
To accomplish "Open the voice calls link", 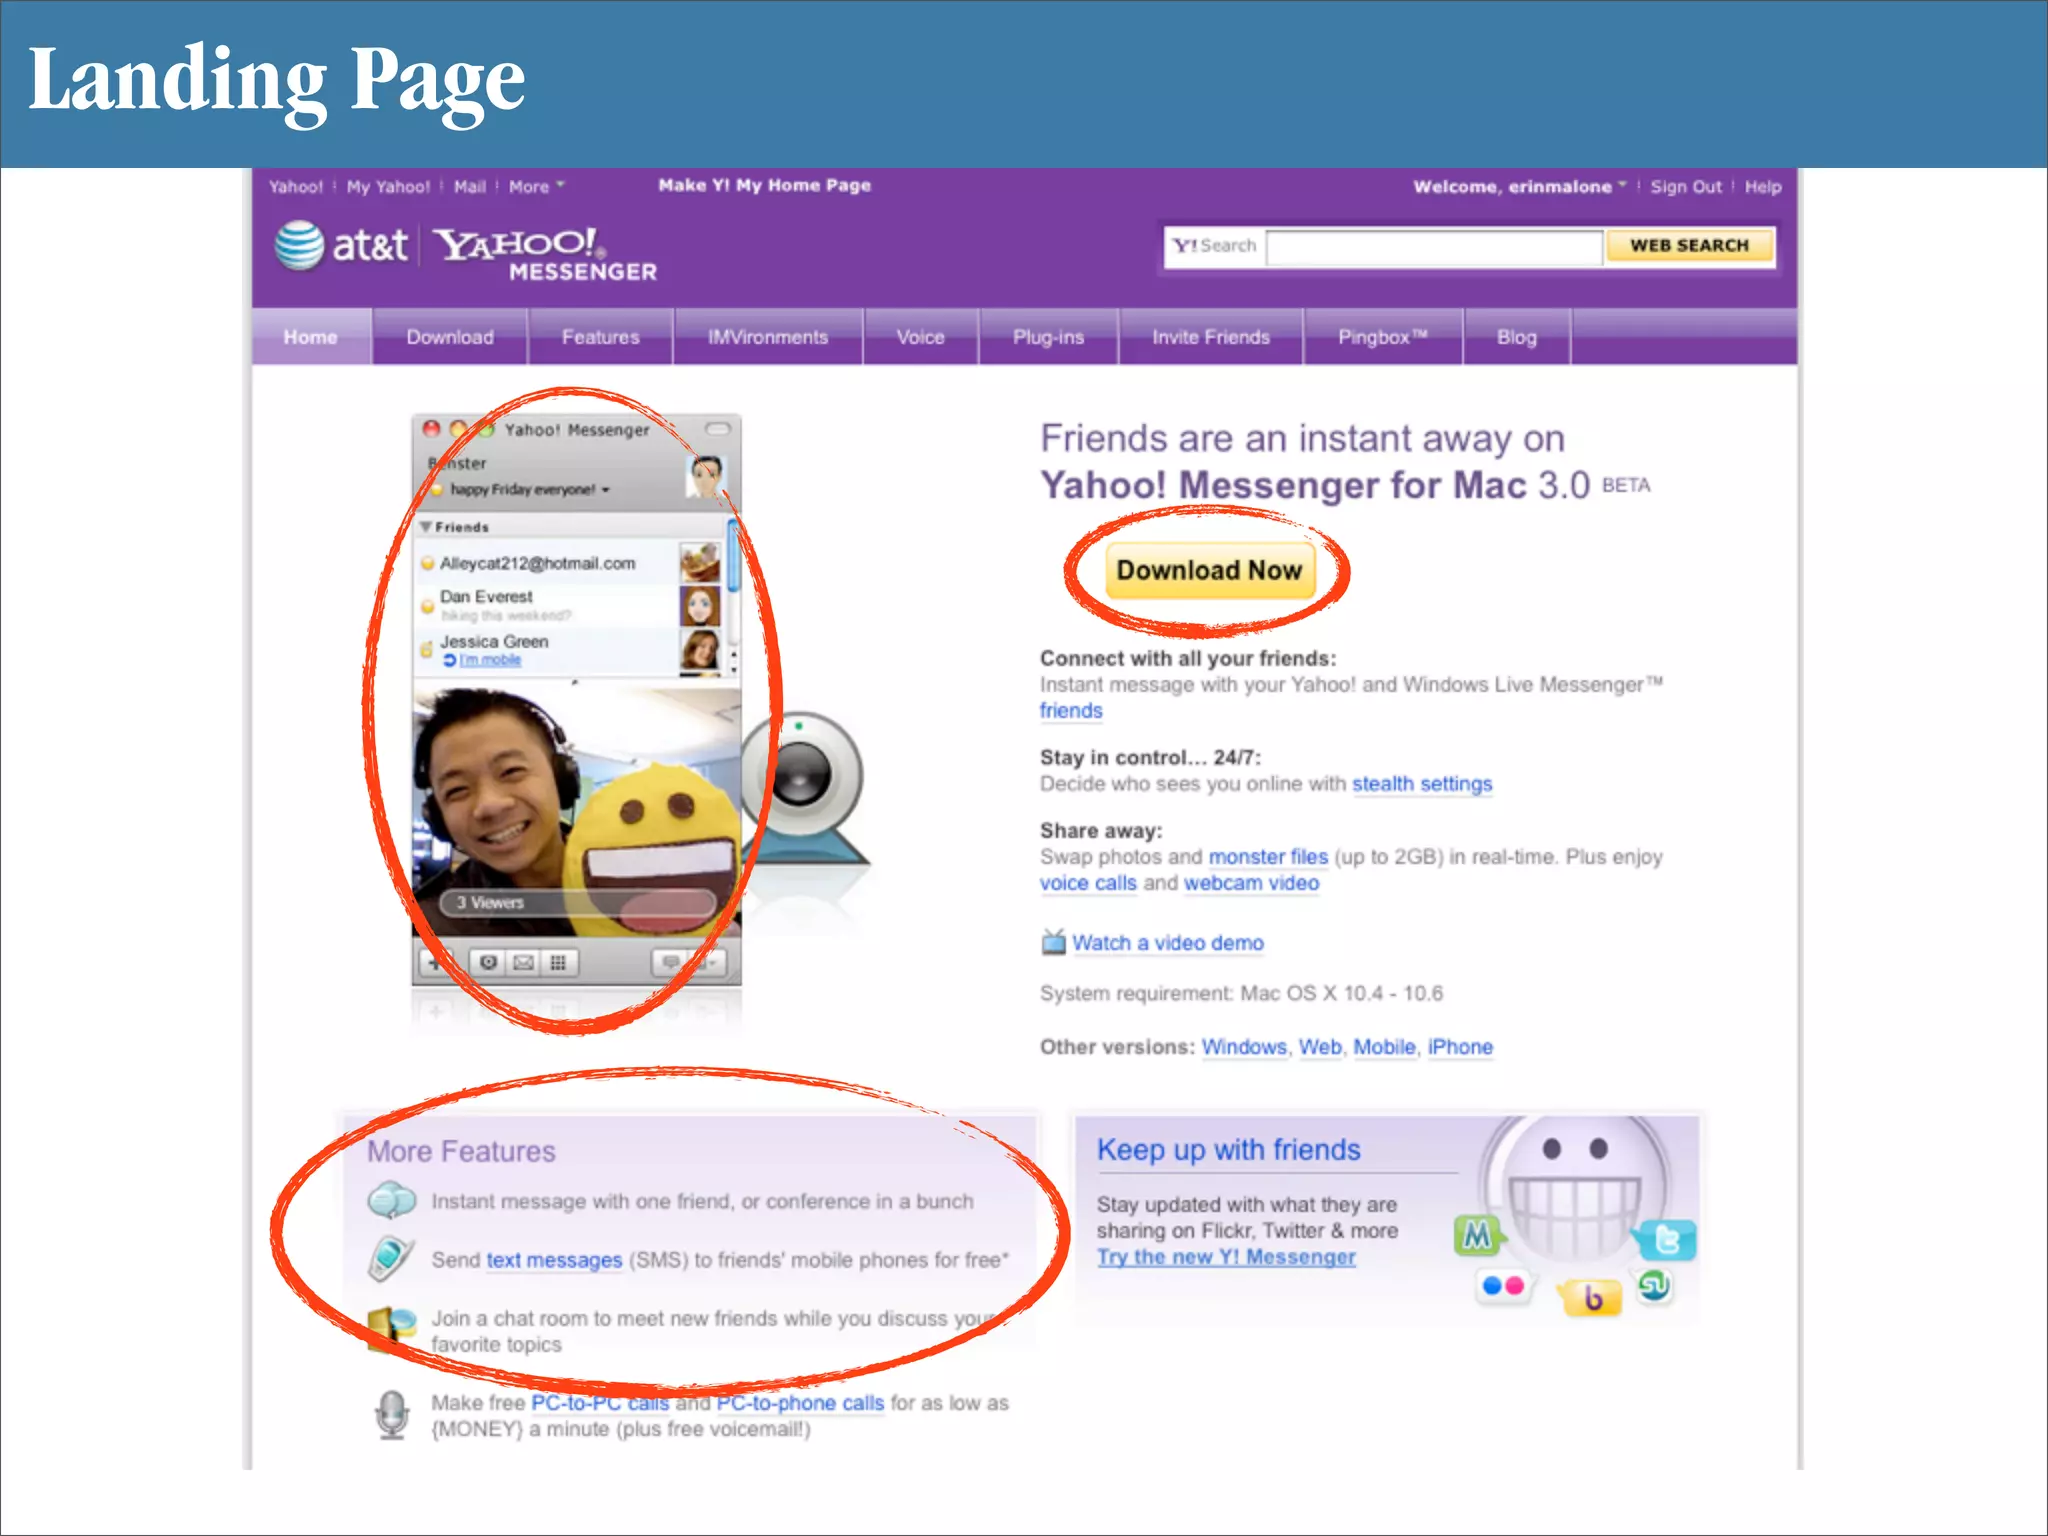I will (x=1088, y=883).
